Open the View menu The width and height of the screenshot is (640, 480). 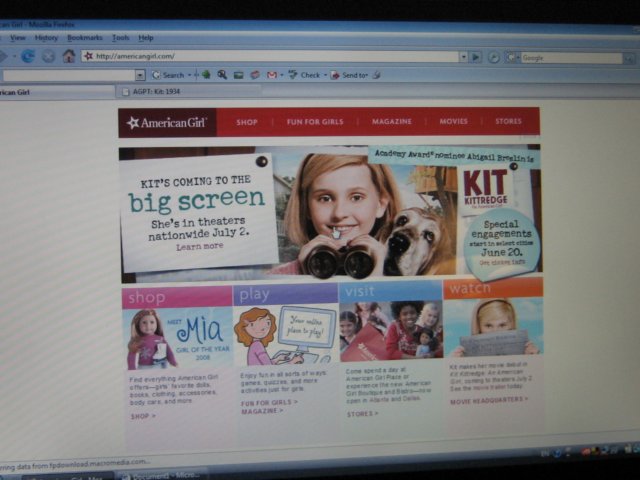[18, 38]
